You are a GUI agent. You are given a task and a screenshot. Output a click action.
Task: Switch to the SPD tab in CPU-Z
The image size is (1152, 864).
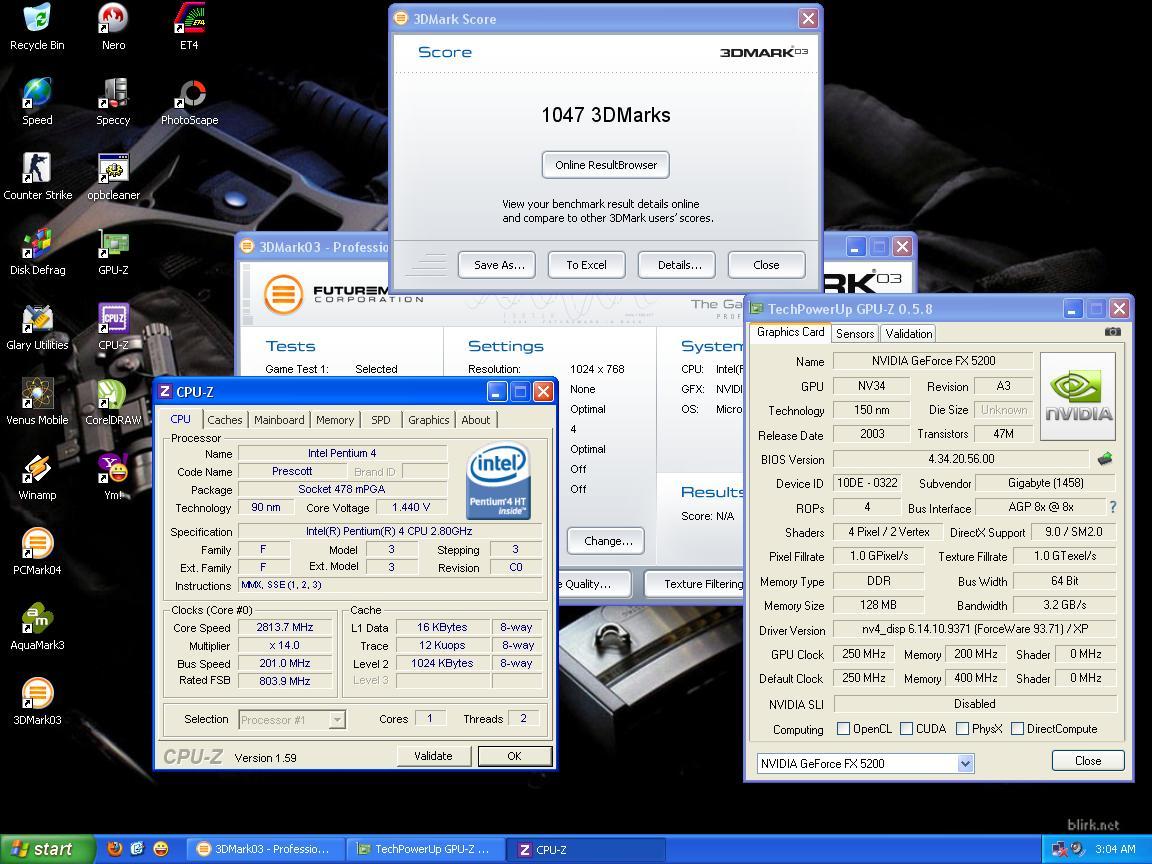pyautogui.click(x=381, y=420)
